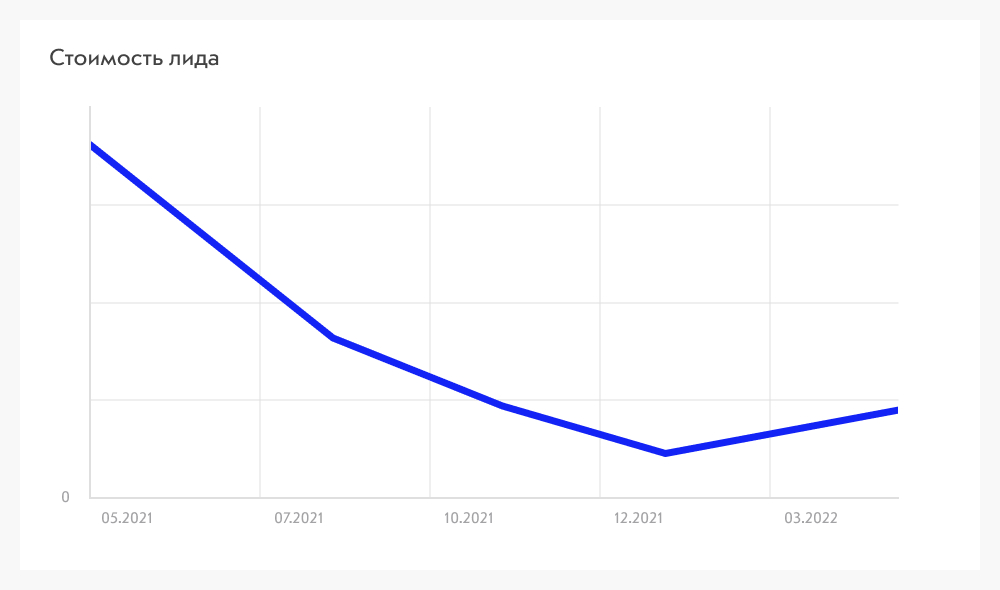Click the blue line between 10.2021 and 12.2021
This screenshot has width=1000, height=590.
click(x=584, y=429)
